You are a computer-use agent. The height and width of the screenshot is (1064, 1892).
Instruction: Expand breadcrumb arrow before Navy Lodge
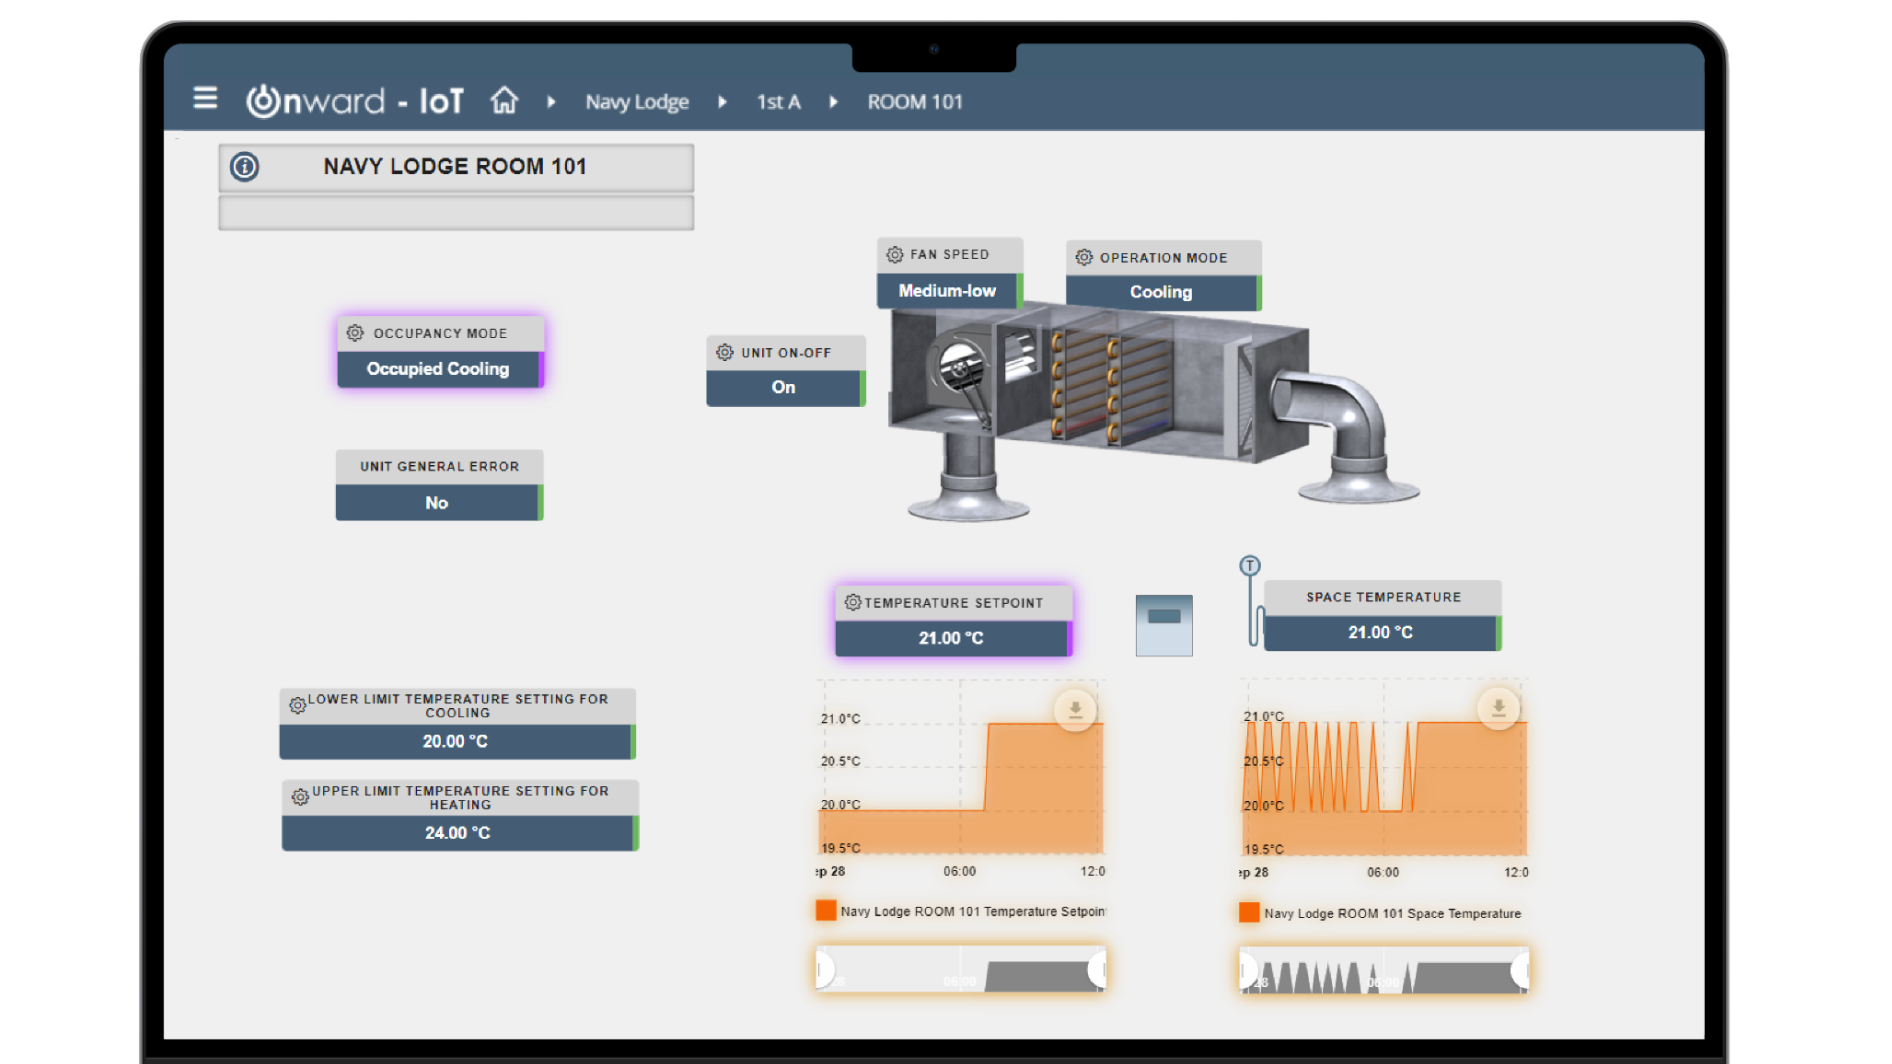tap(551, 102)
